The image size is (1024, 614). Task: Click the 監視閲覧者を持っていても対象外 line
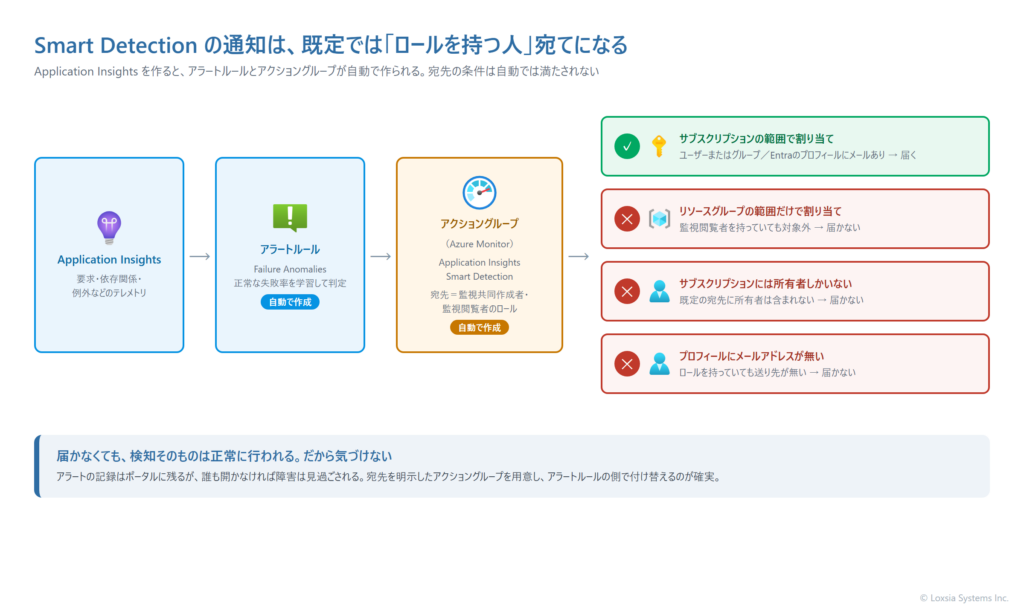tap(769, 227)
